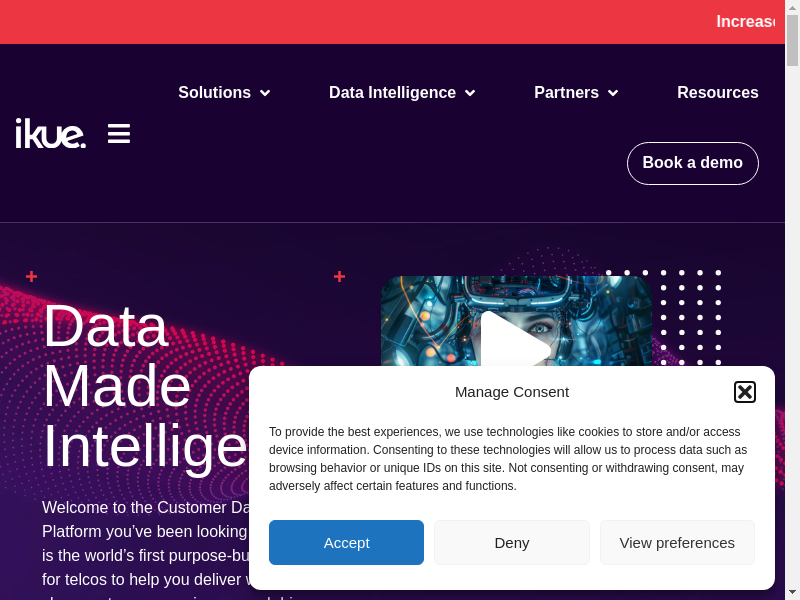Open the Resources menu item
Viewport: 800px width, 600px height.
pos(717,93)
